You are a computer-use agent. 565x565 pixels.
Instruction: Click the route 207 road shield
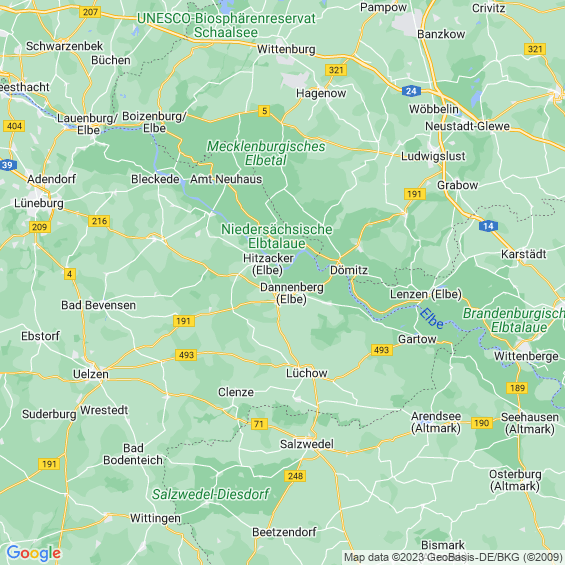point(90,12)
